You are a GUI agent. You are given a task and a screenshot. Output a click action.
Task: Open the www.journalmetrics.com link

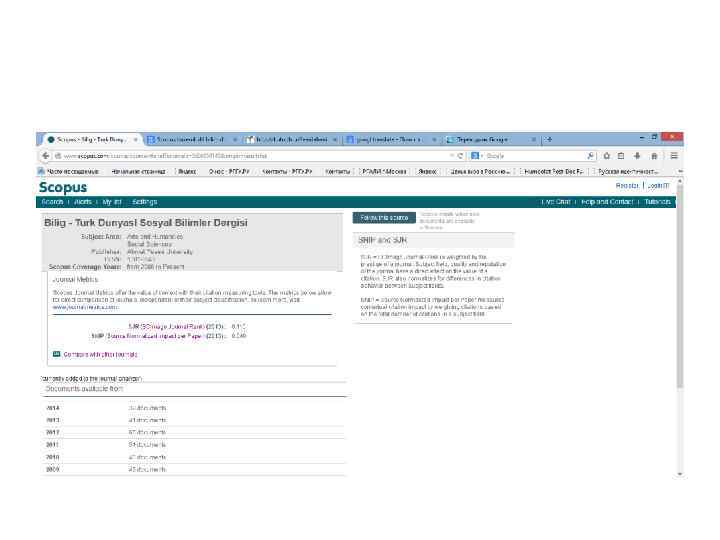[x=85, y=307]
